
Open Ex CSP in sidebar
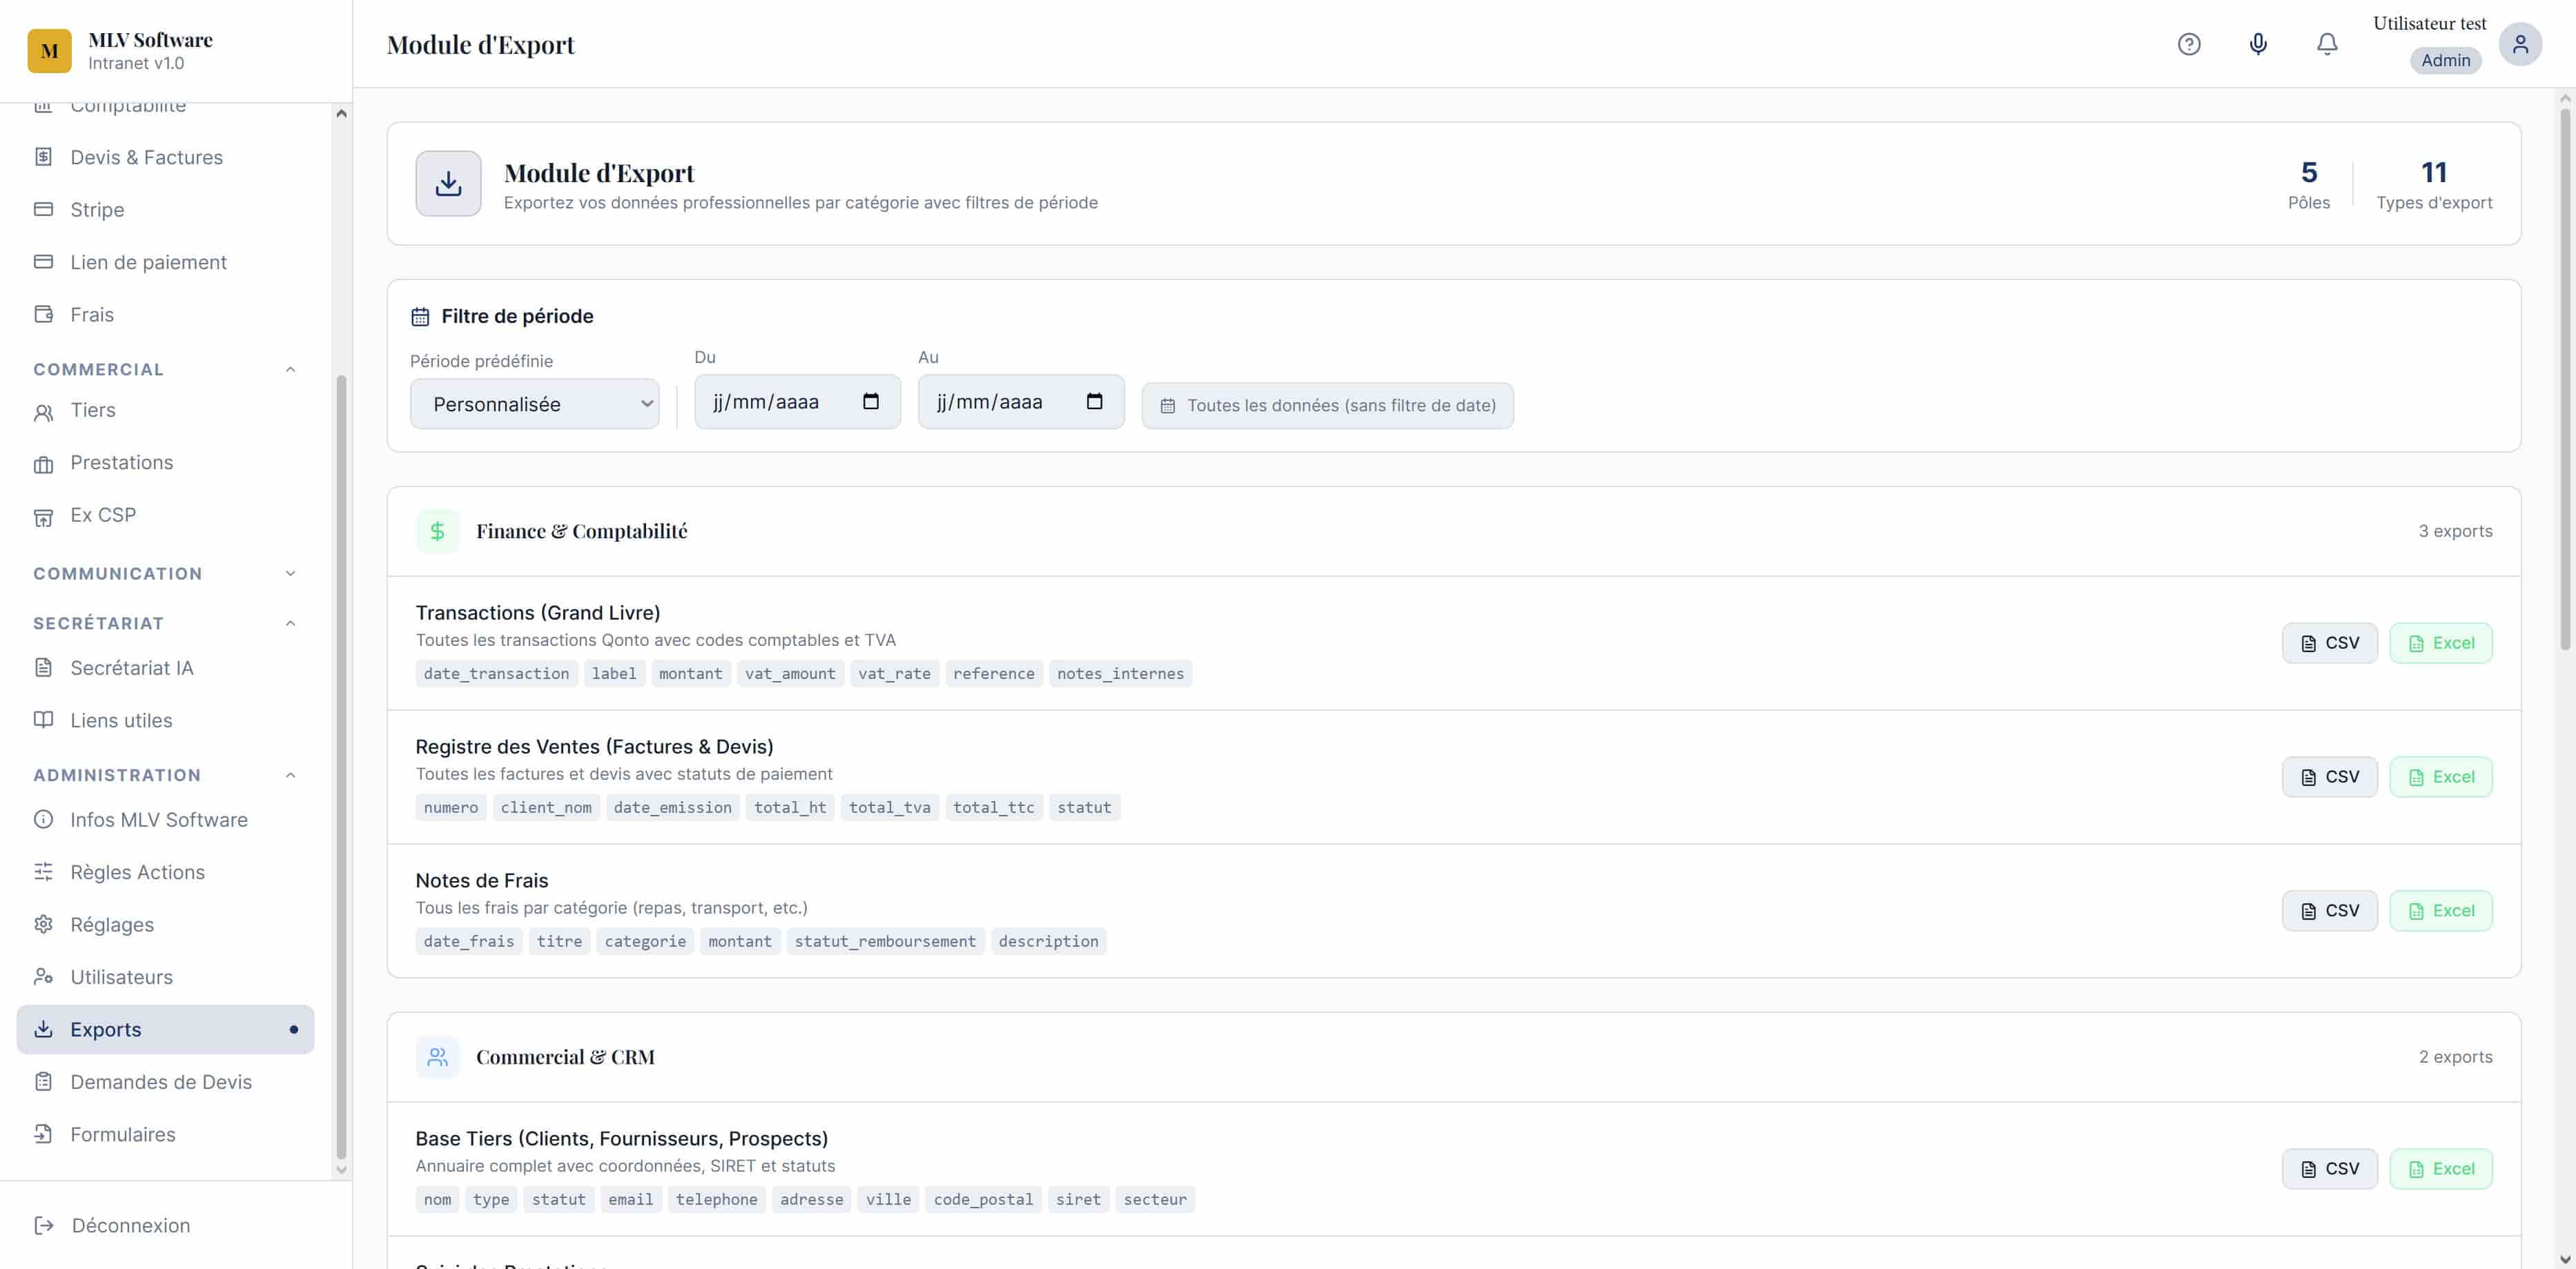point(166,515)
